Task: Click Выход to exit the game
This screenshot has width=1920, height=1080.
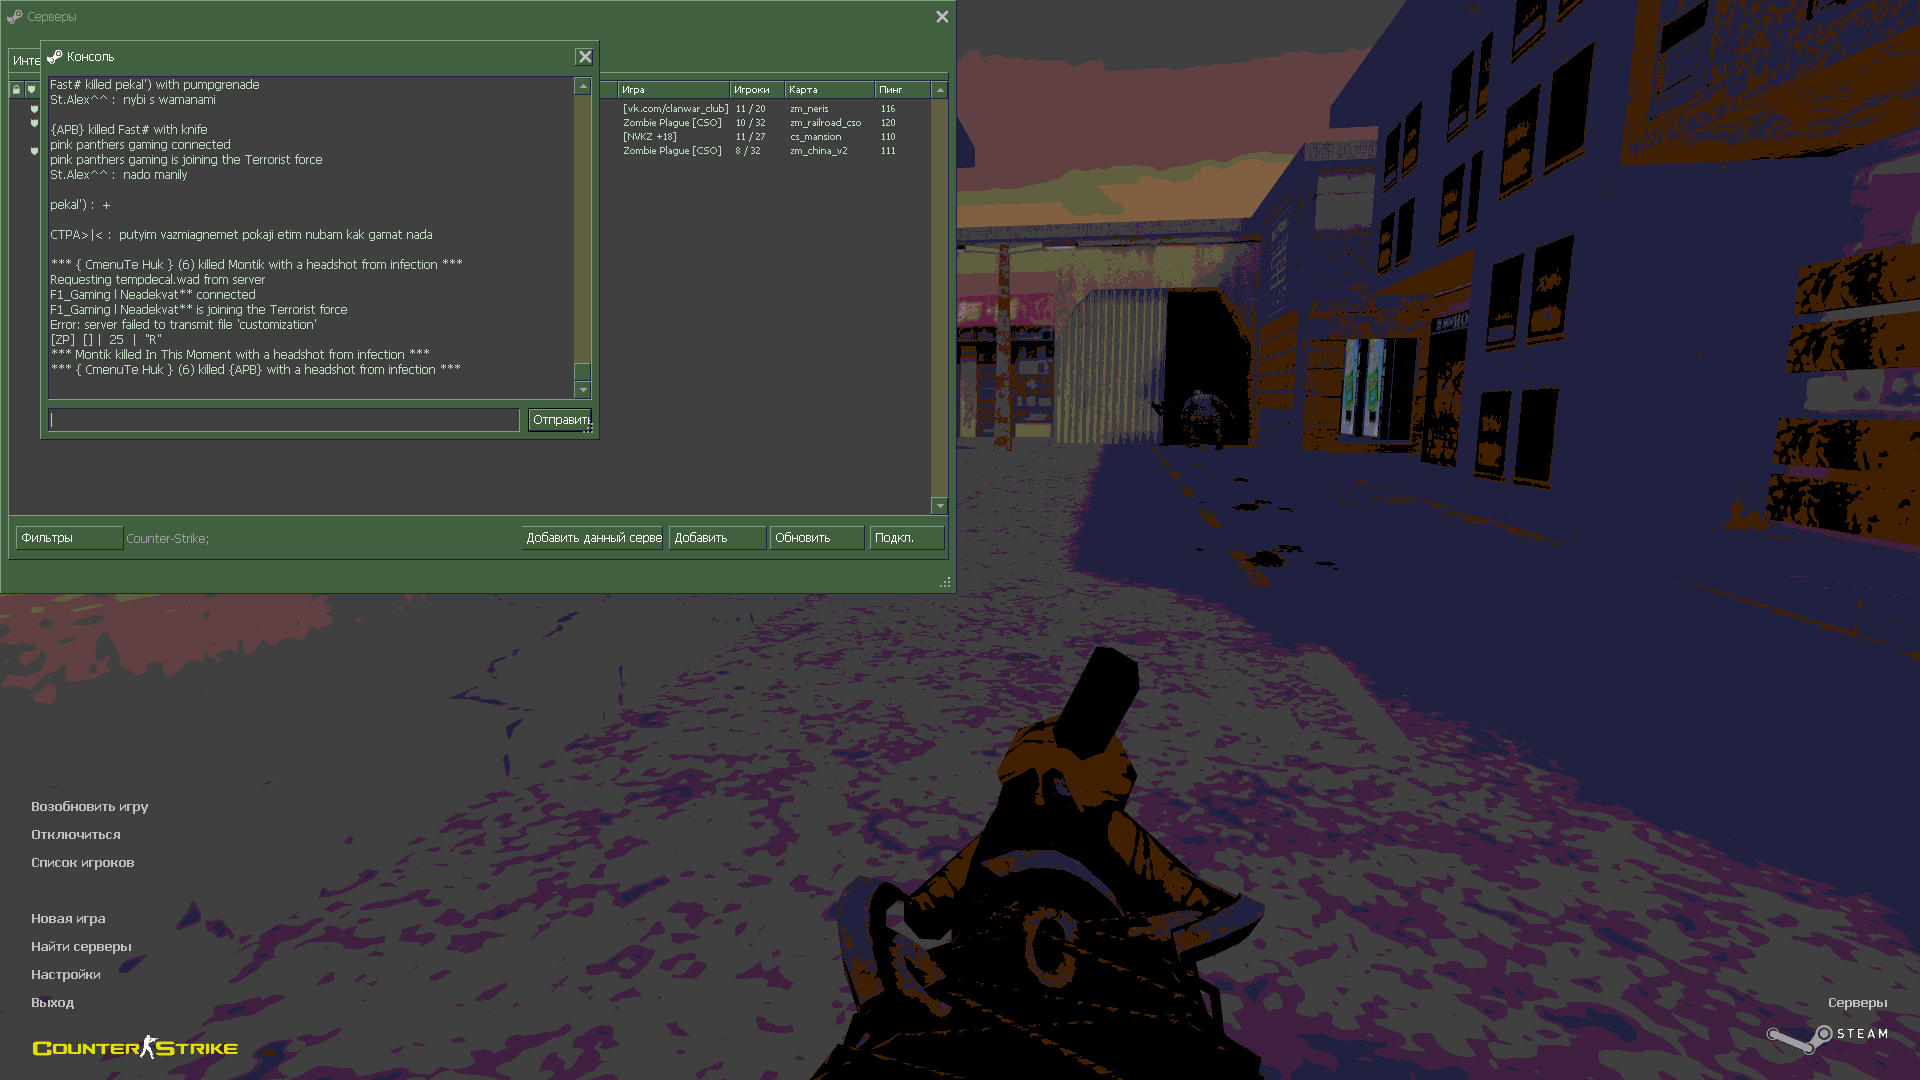Action: coord(52,1003)
